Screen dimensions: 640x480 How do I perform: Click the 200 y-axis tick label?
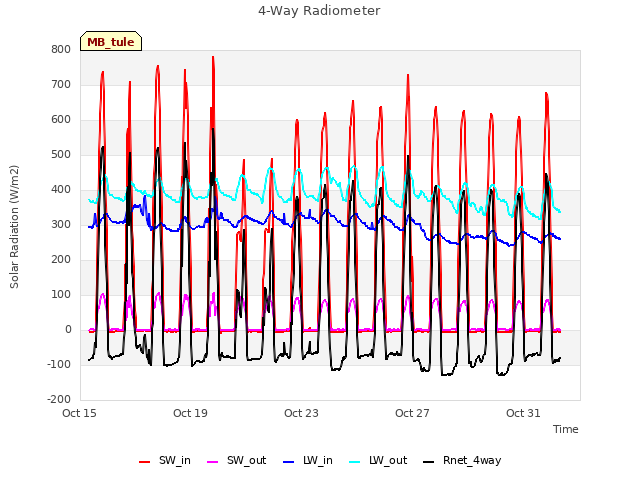tap(61, 260)
